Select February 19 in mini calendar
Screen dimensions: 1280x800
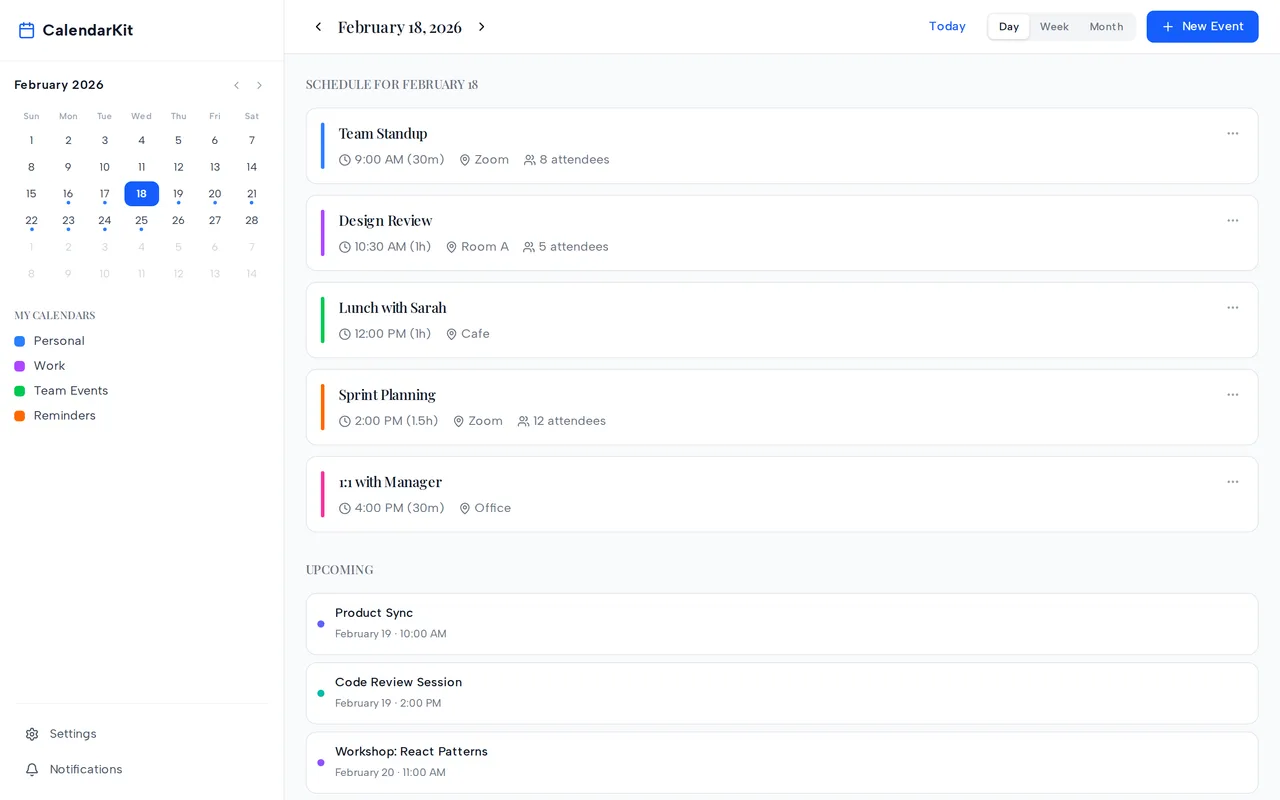click(x=178, y=194)
